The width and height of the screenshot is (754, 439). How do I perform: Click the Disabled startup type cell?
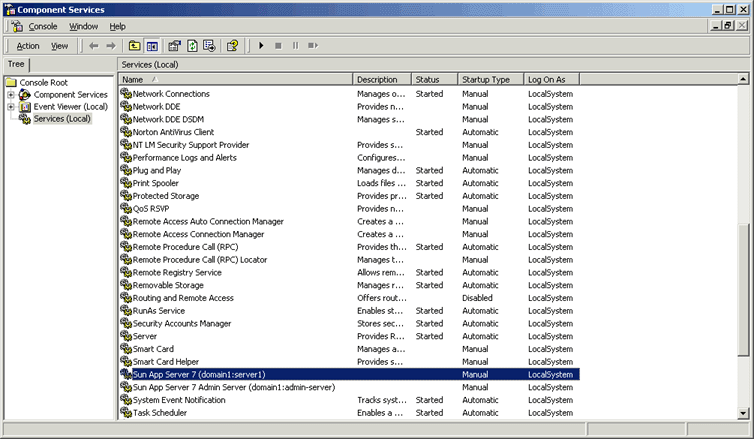pyautogui.click(x=478, y=298)
